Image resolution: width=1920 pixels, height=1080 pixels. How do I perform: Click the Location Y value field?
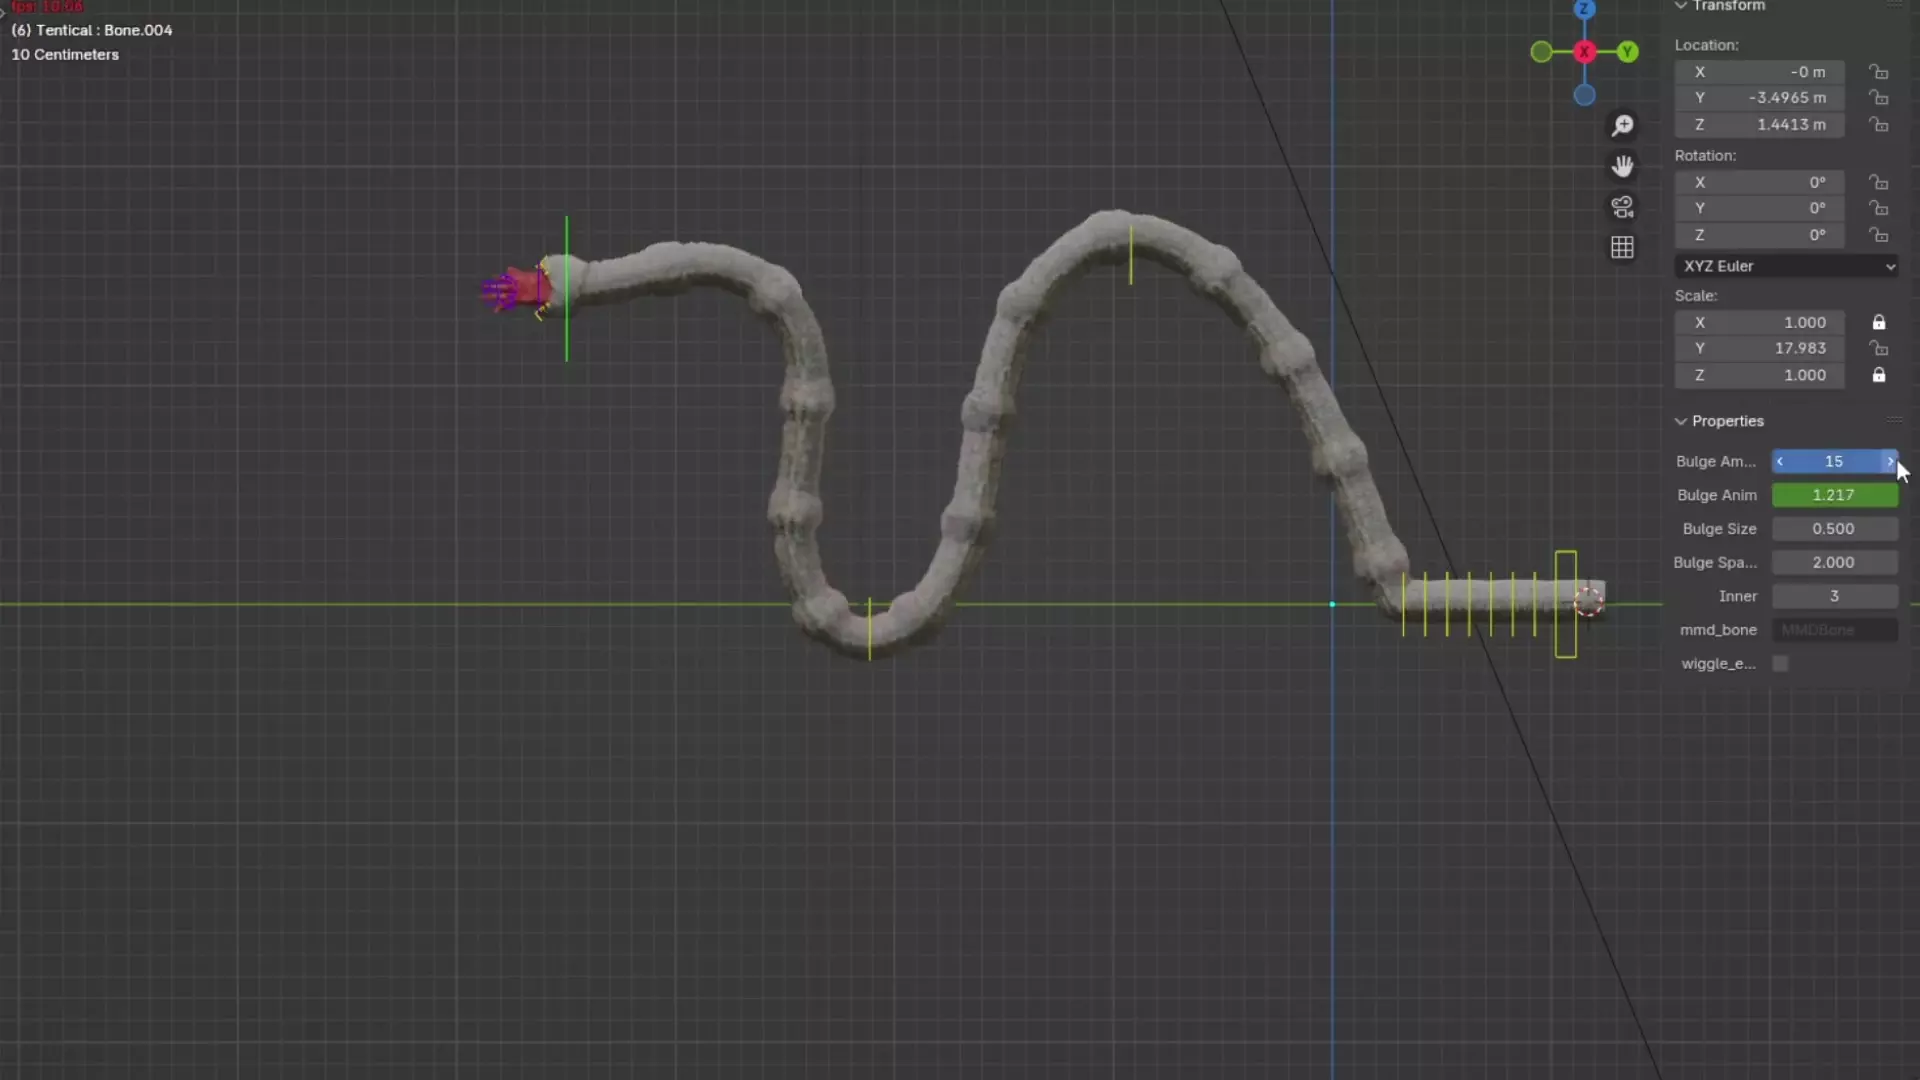(1760, 98)
